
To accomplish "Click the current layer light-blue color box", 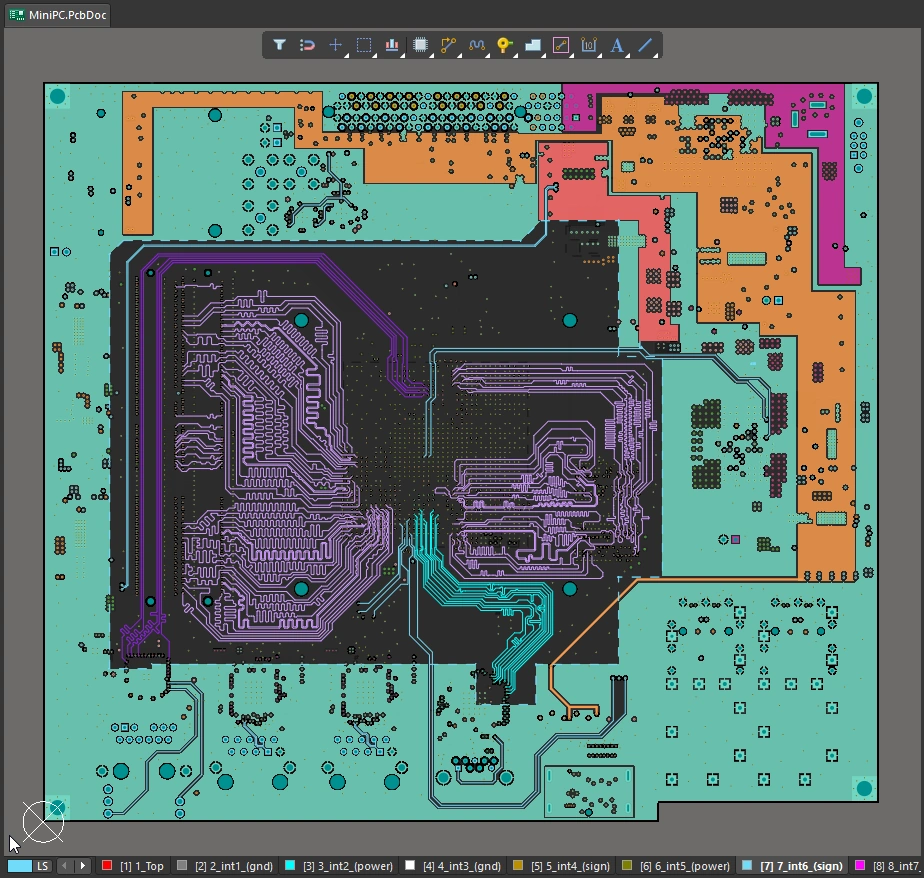I will pyautogui.click(x=19, y=866).
